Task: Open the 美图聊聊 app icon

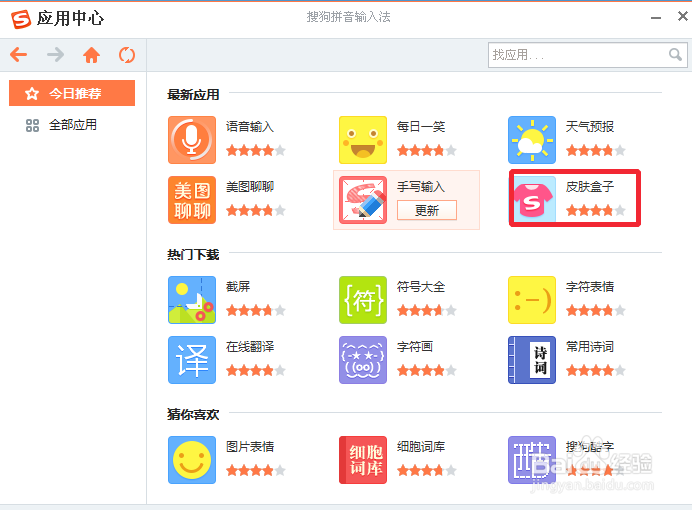Action: (192, 200)
